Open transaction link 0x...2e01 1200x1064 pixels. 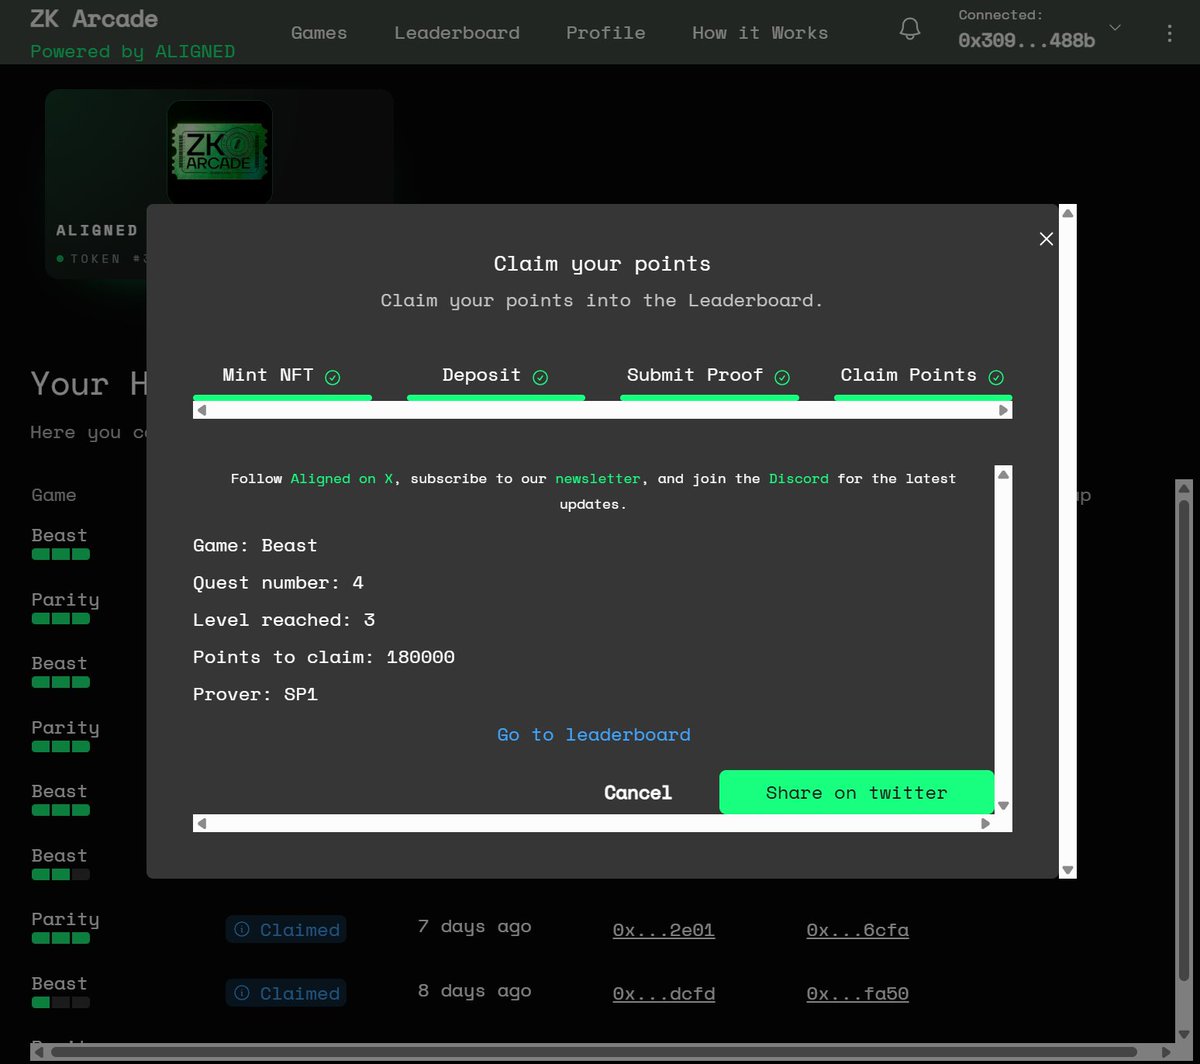[664, 930]
